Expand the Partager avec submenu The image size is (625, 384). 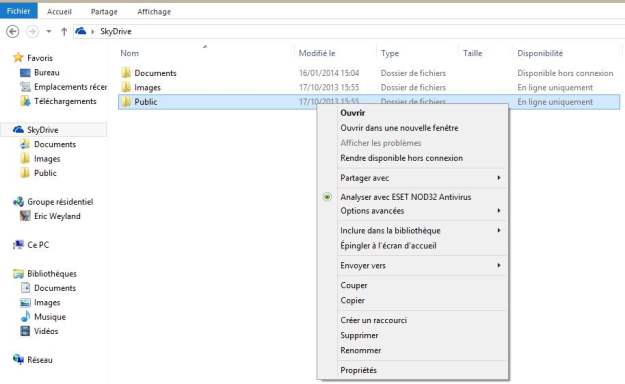point(413,178)
